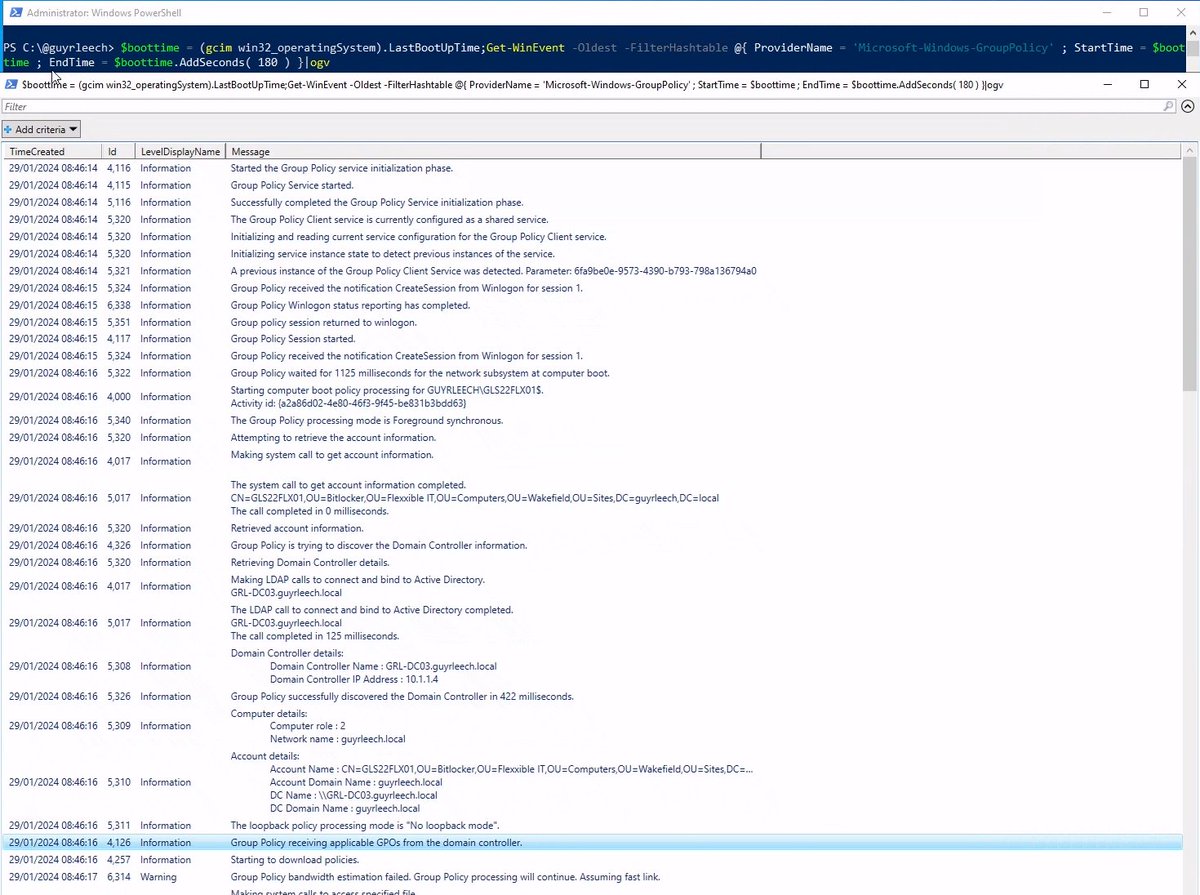Sort by the Id column header

pyautogui.click(x=119, y=152)
